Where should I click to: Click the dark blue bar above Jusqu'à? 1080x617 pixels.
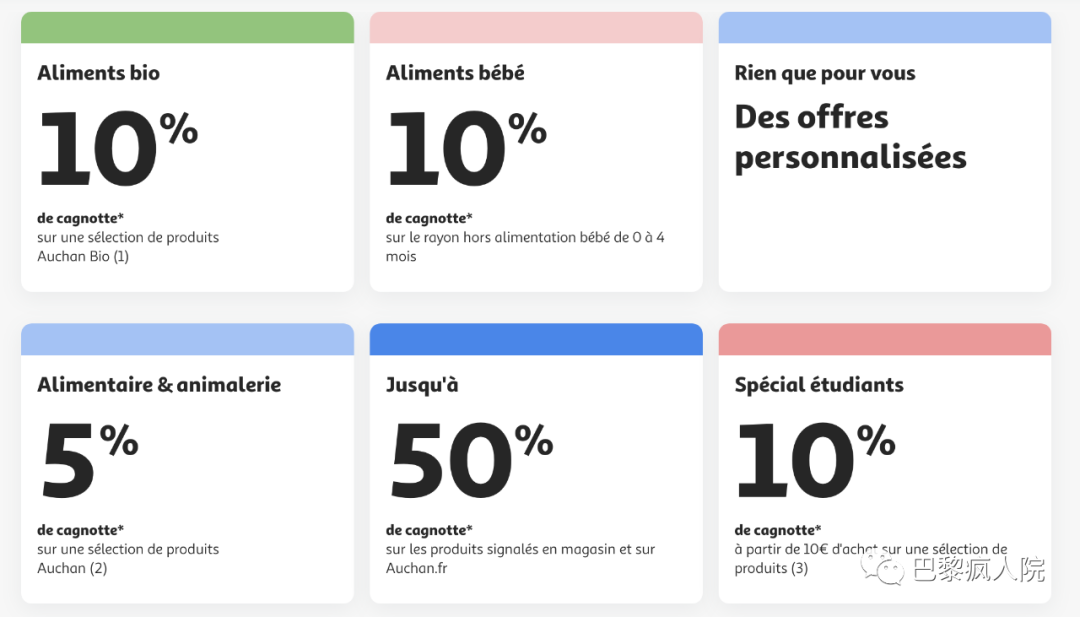click(x=536, y=340)
